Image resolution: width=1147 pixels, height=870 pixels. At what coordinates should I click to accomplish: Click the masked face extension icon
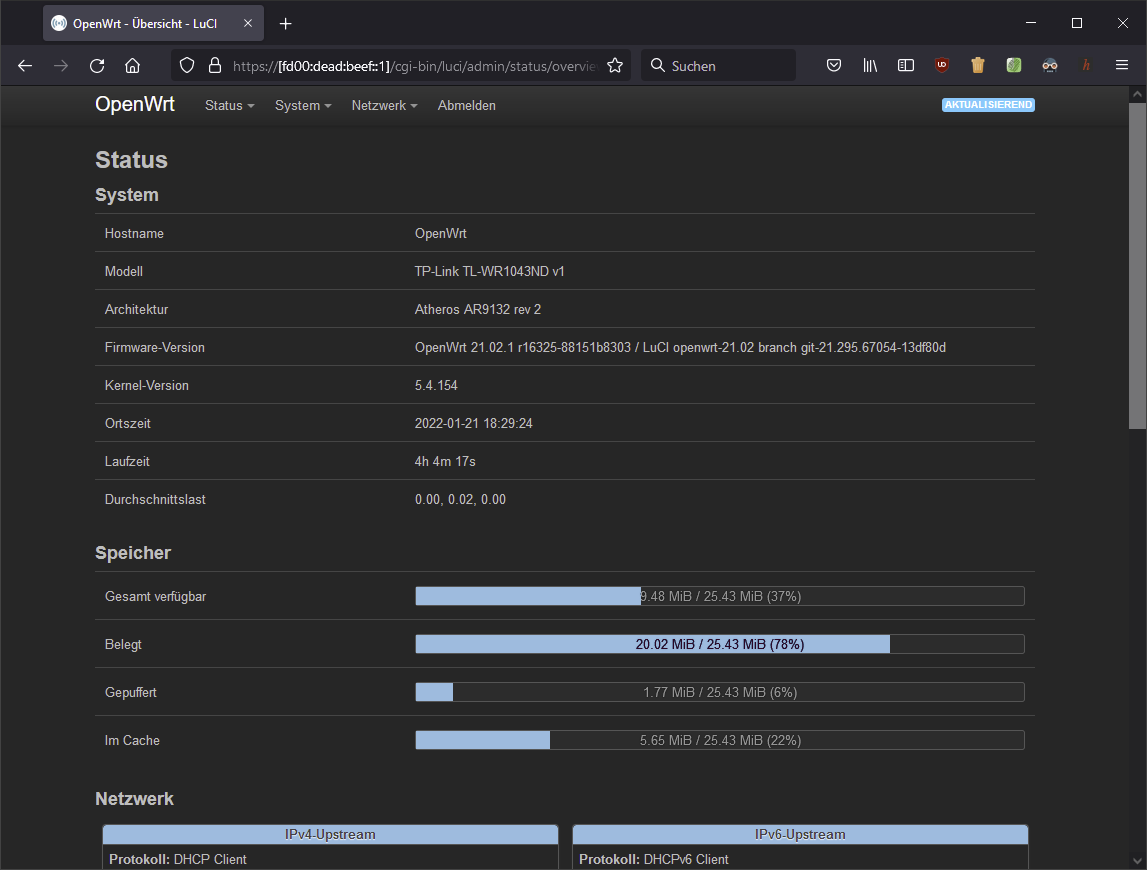1050,66
